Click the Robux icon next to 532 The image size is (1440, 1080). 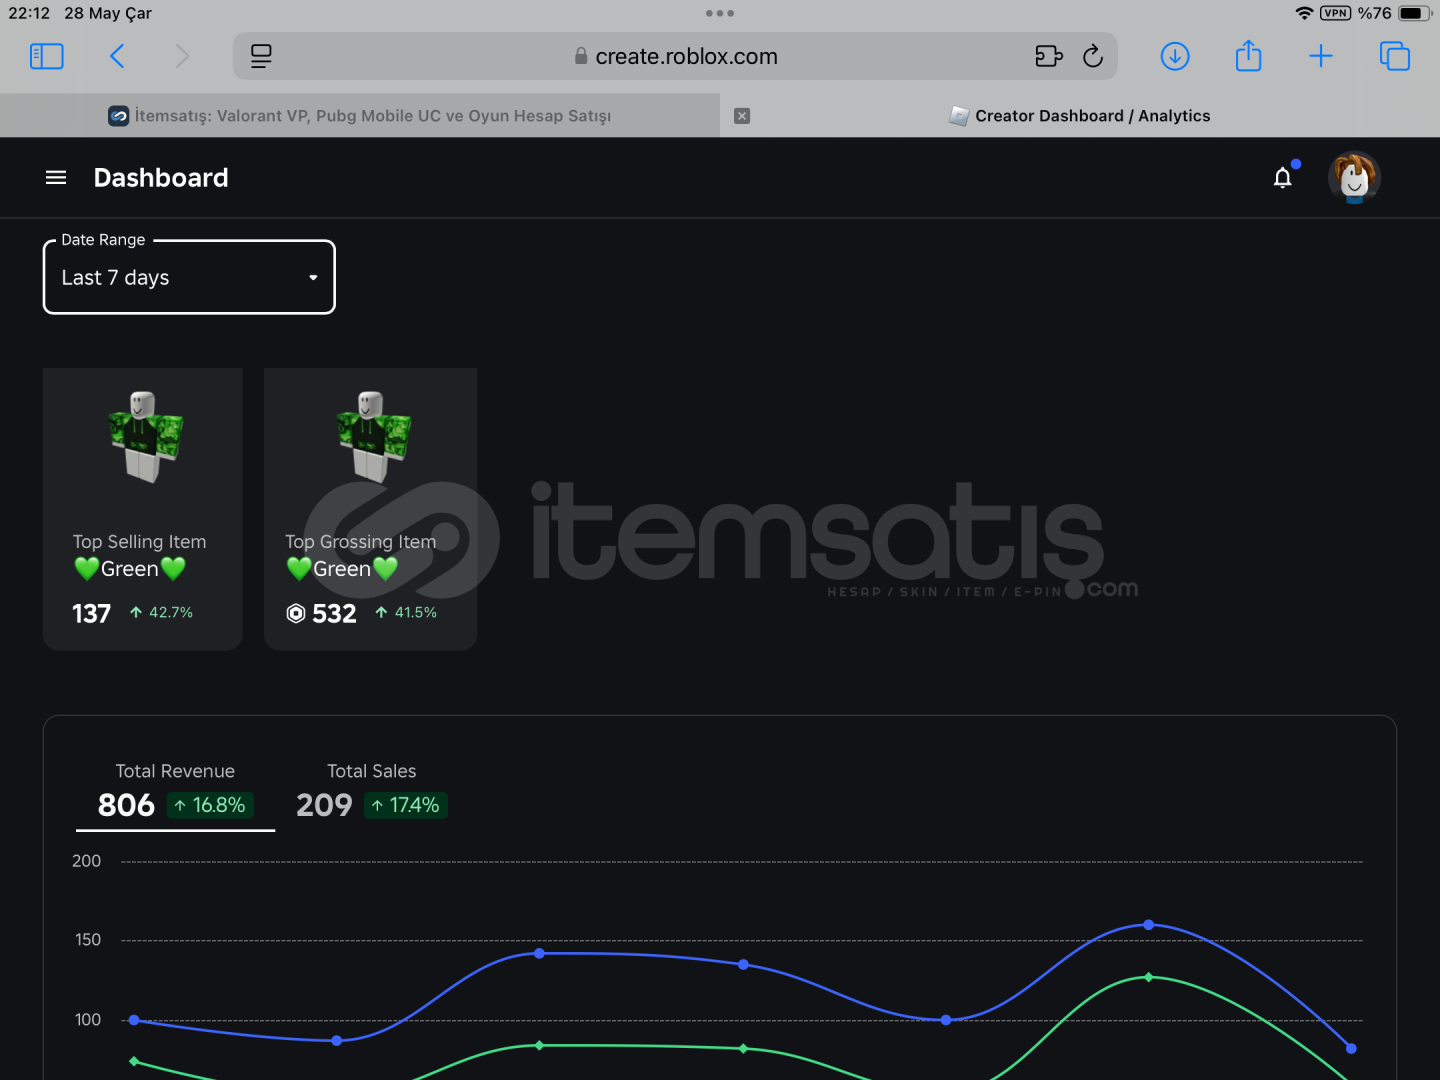click(296, 613)
